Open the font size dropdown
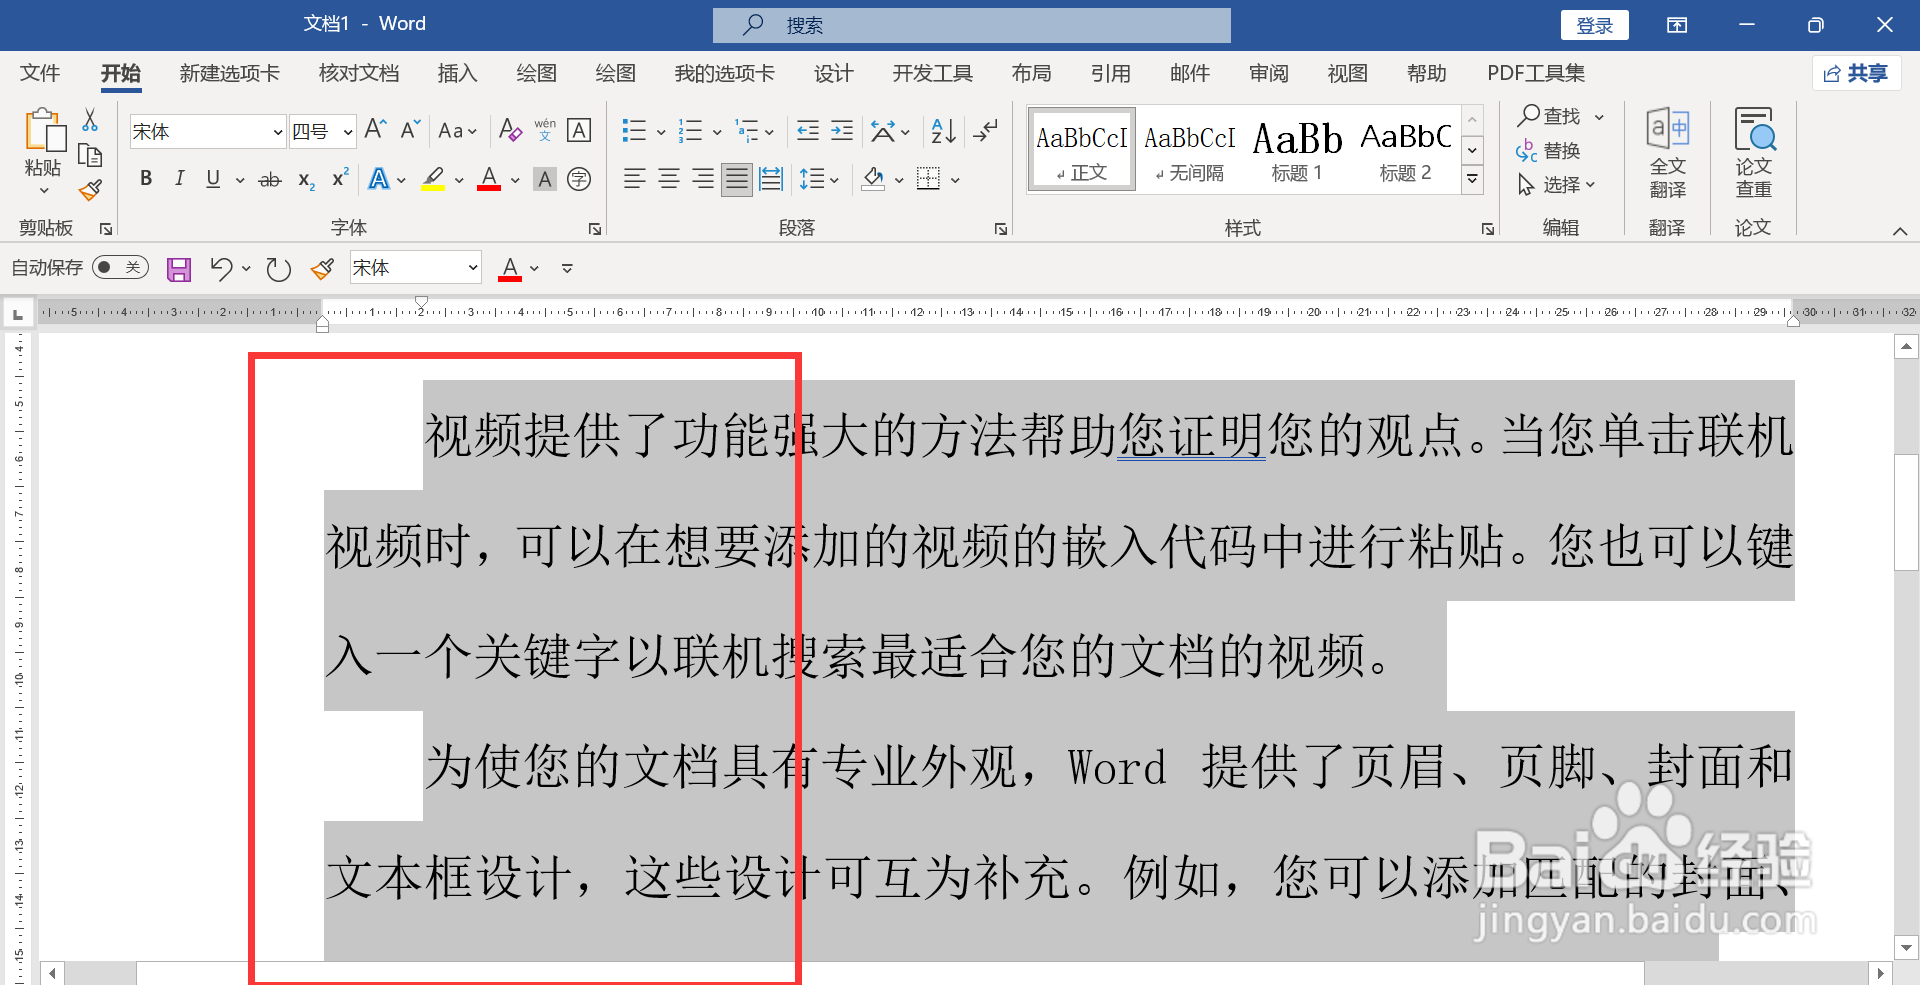The height and width of the screenshot is (985, 1920). [347, 132]
